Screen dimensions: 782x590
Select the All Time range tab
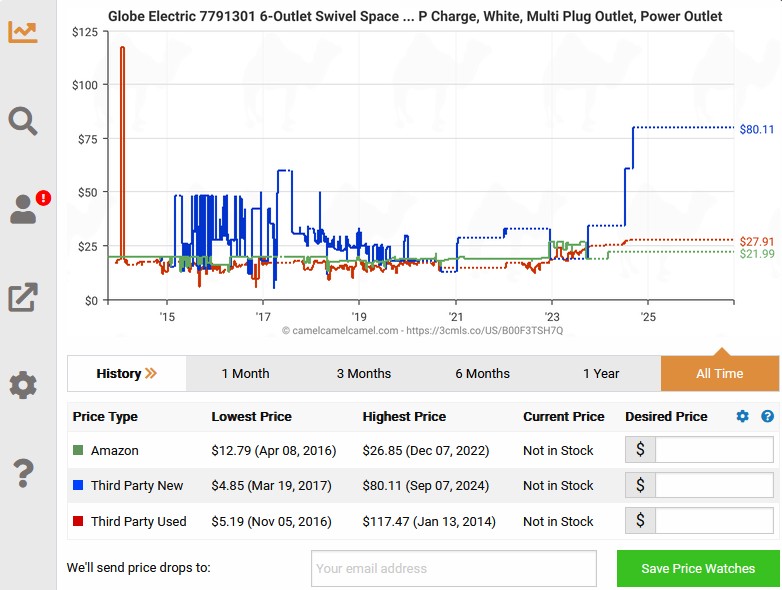coord(720,374)
